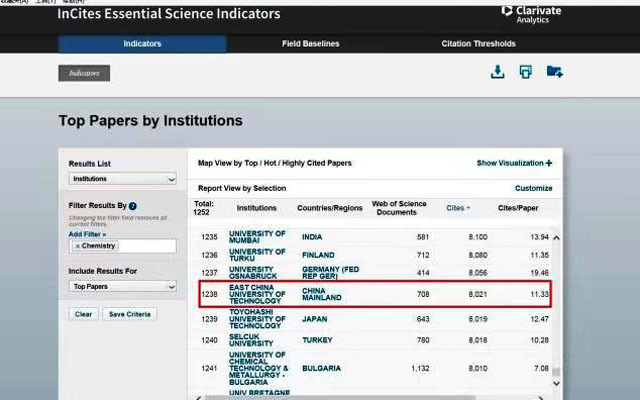Save report to folder icon
The image size is (640, 400).
tap(555, 71)
